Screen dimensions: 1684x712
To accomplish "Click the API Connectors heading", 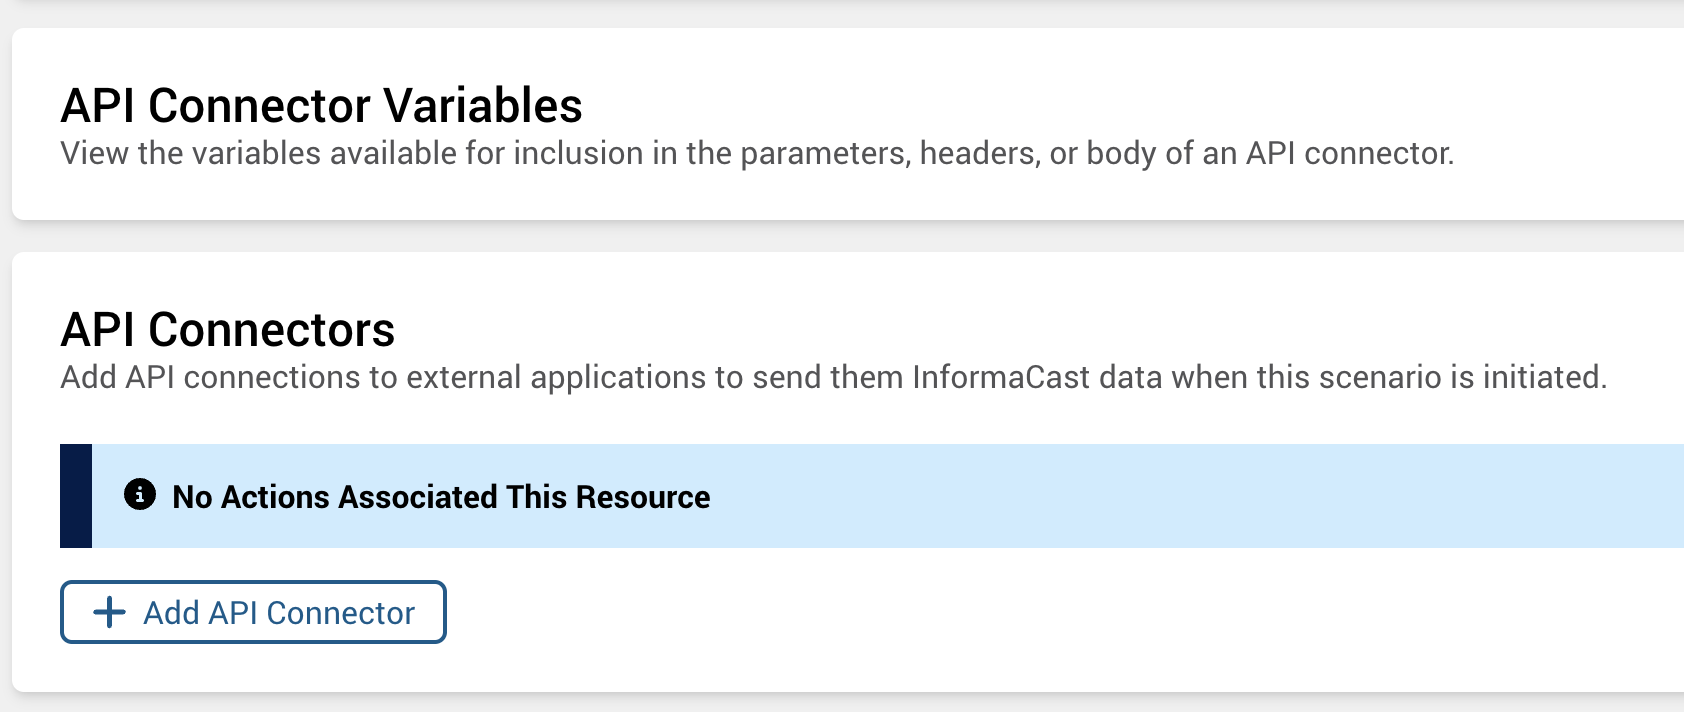I will coord(228,328).
